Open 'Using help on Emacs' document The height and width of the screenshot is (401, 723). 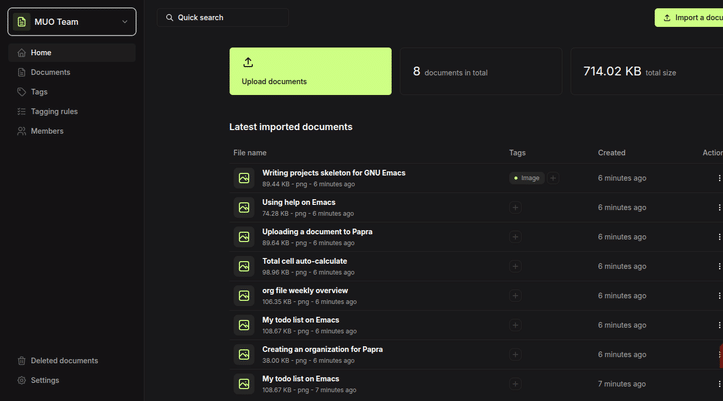coord(298,202)
